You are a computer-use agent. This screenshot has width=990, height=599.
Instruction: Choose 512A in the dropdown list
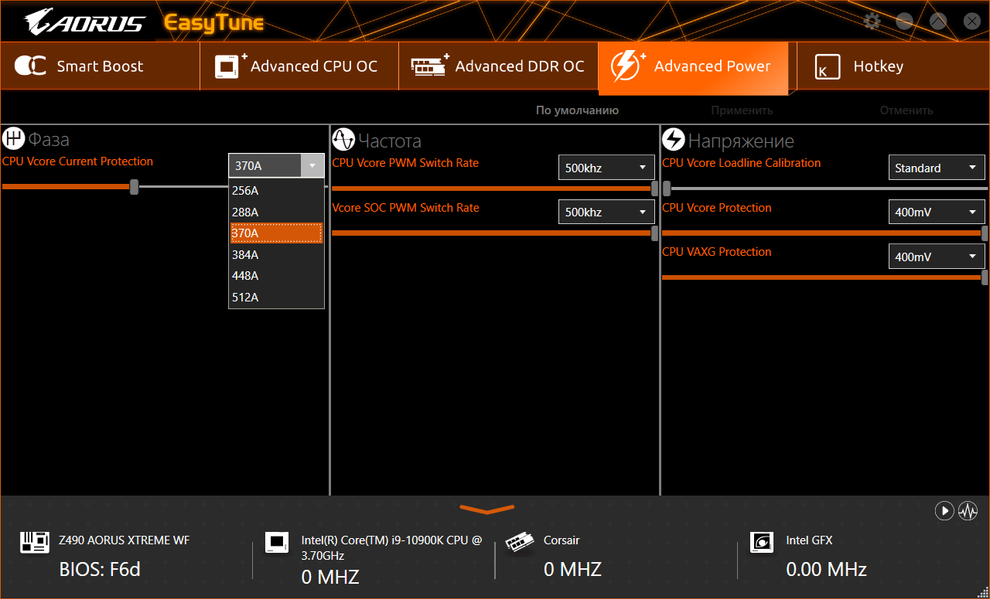tap(277, 297)
